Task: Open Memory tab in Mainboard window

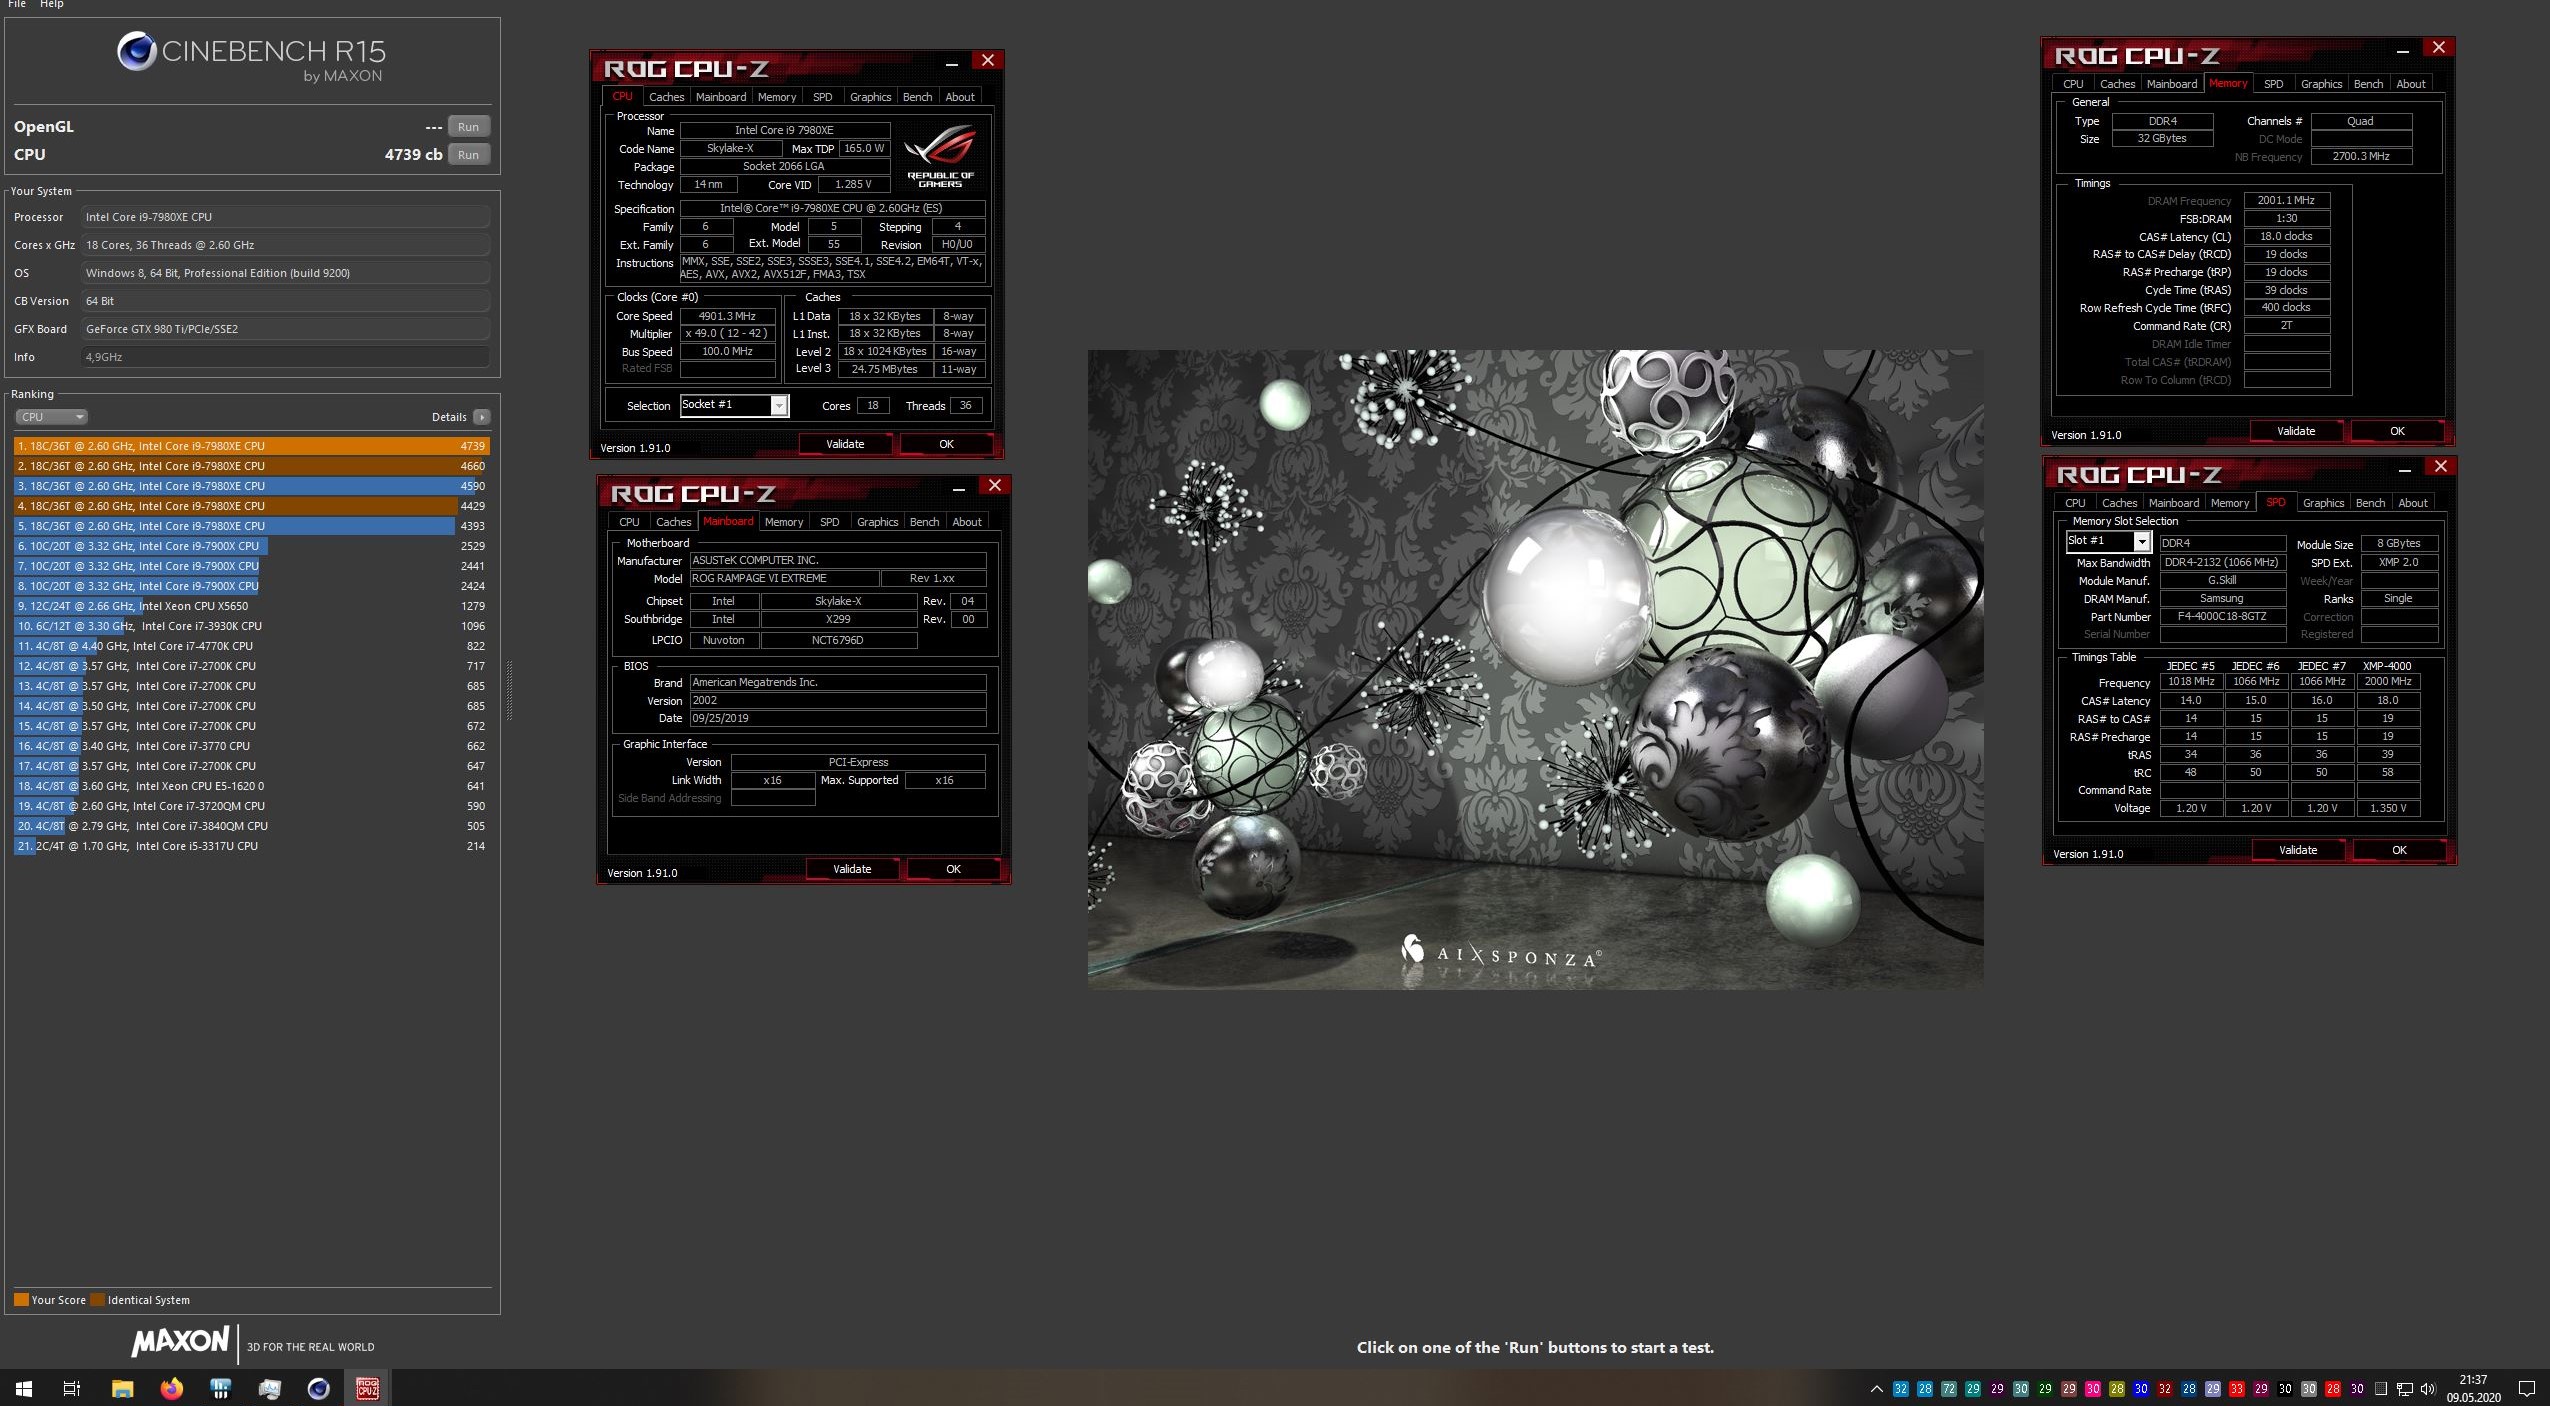Action: tap(784, 522)
